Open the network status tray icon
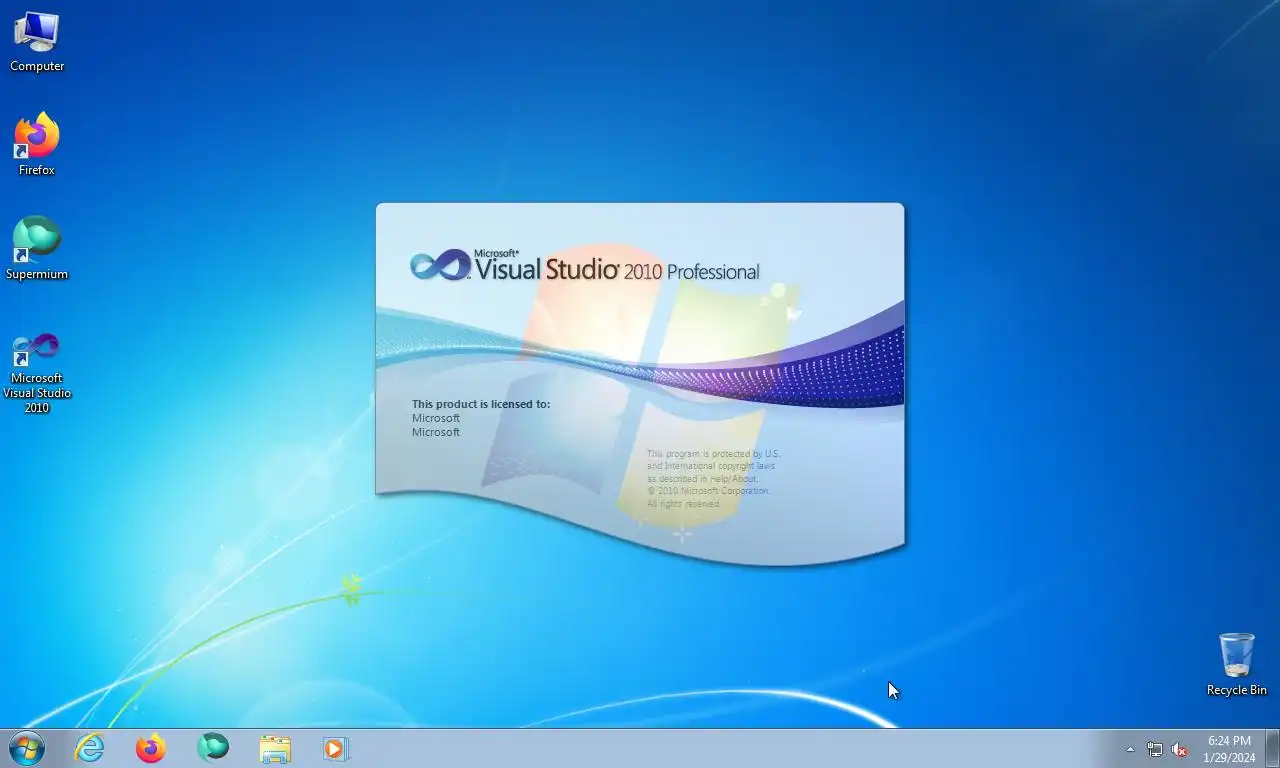Viewport: 1280px width, 768px height. click(x=1155, y=749)
